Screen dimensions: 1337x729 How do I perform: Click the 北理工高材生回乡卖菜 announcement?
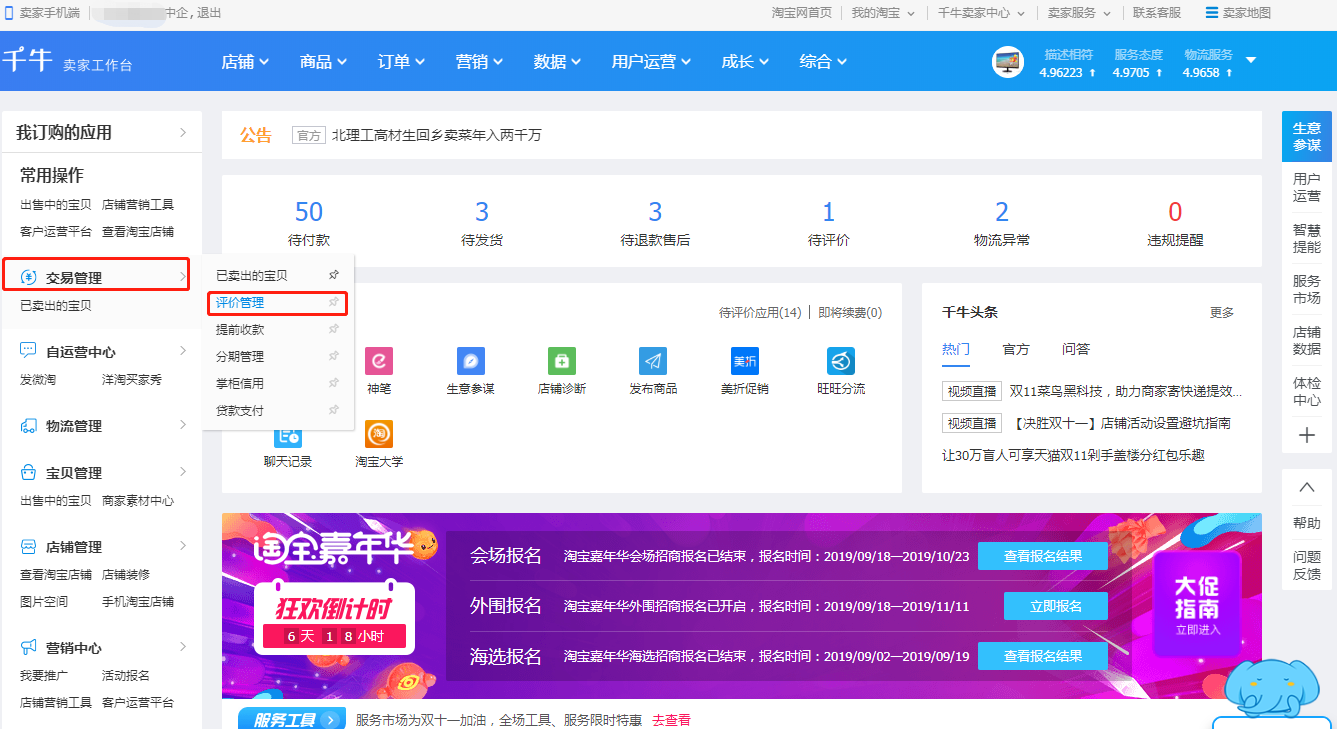437,135
